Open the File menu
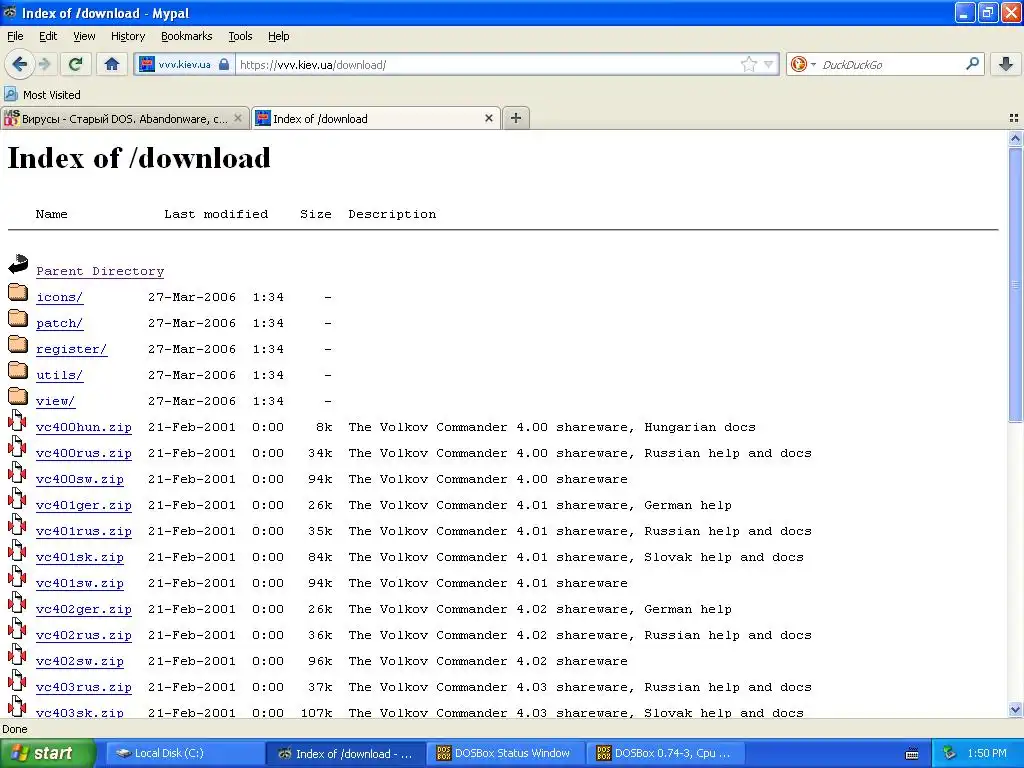The image size is (1024, 768). 15,36
